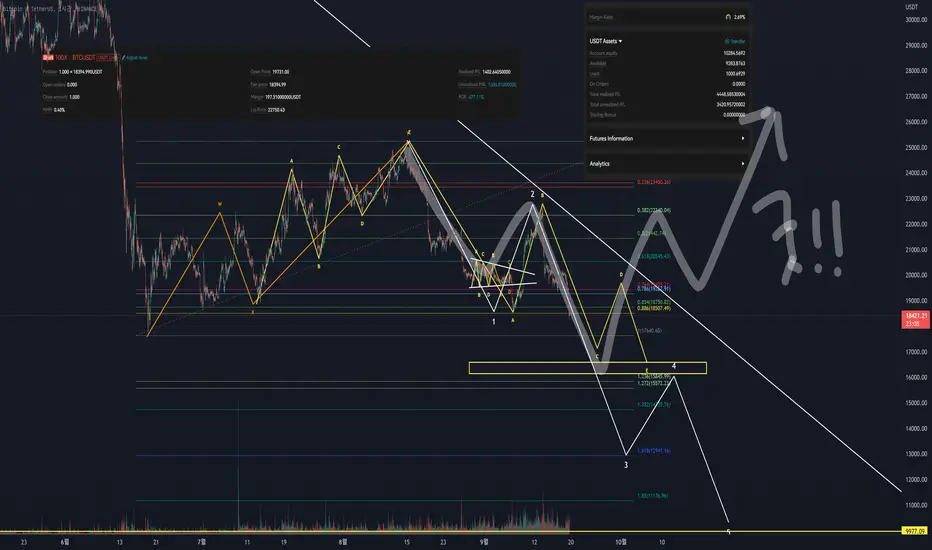This screenshot has height=550, width=932.
Task: Click the Close amount value 1.000
Action: tap(74, 97)
